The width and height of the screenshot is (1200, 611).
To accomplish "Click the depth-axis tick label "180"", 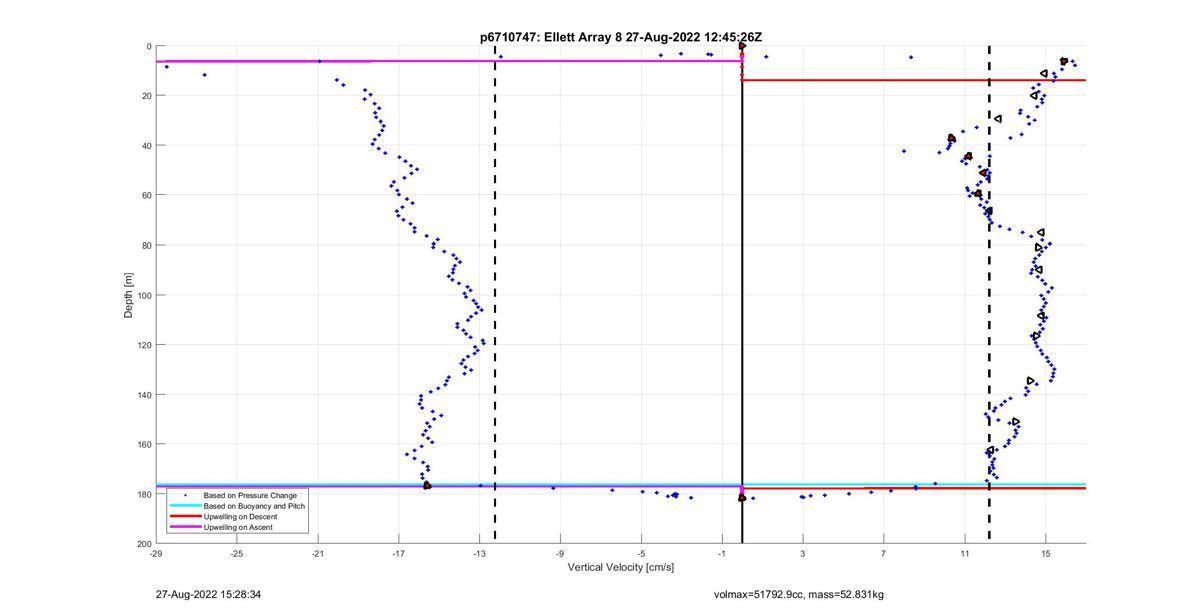I will [144, 494].
